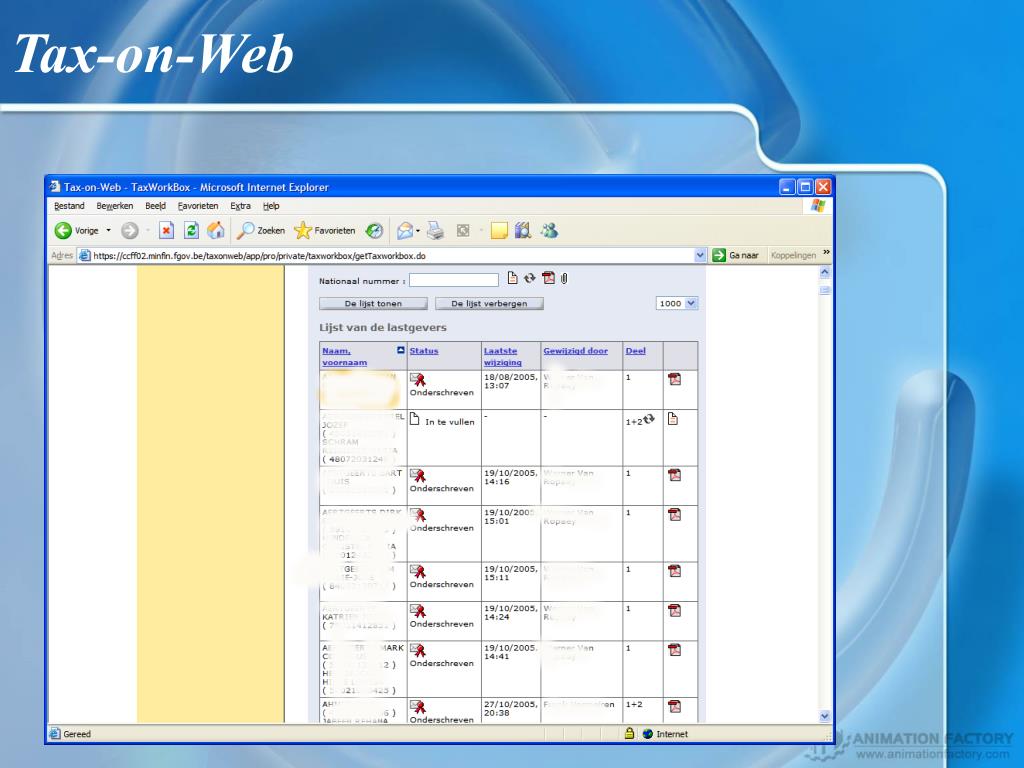Open document icon for In te vullen row
The width and height of the screenshot is (1024, 768).
click(x=673, y=419)
